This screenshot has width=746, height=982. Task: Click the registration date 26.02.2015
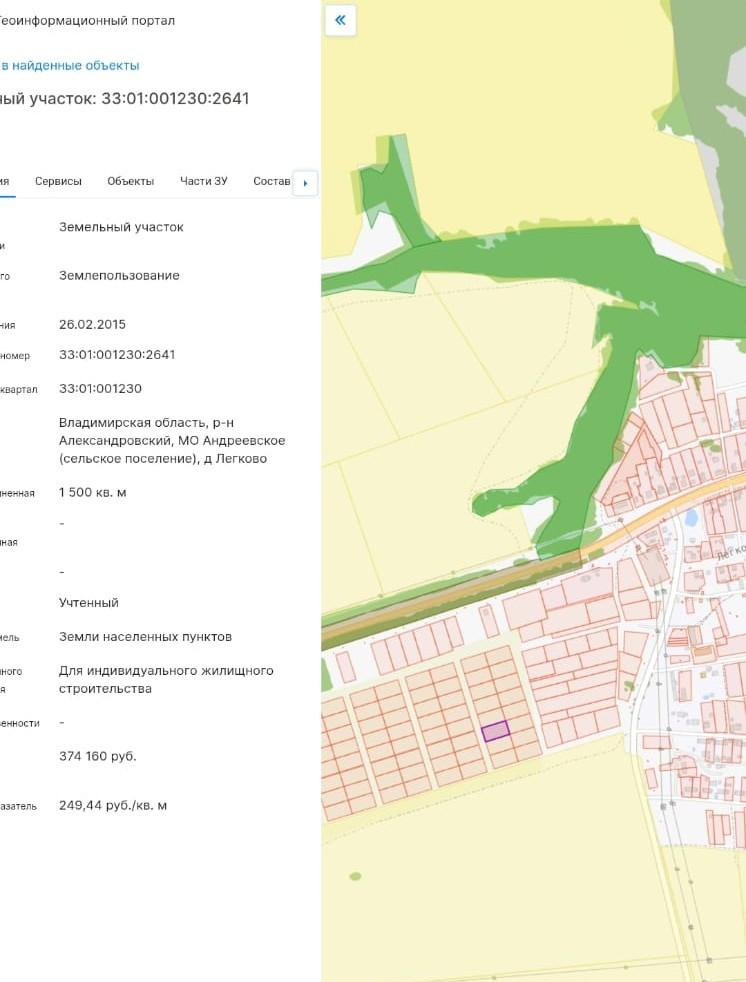(92, 324)
